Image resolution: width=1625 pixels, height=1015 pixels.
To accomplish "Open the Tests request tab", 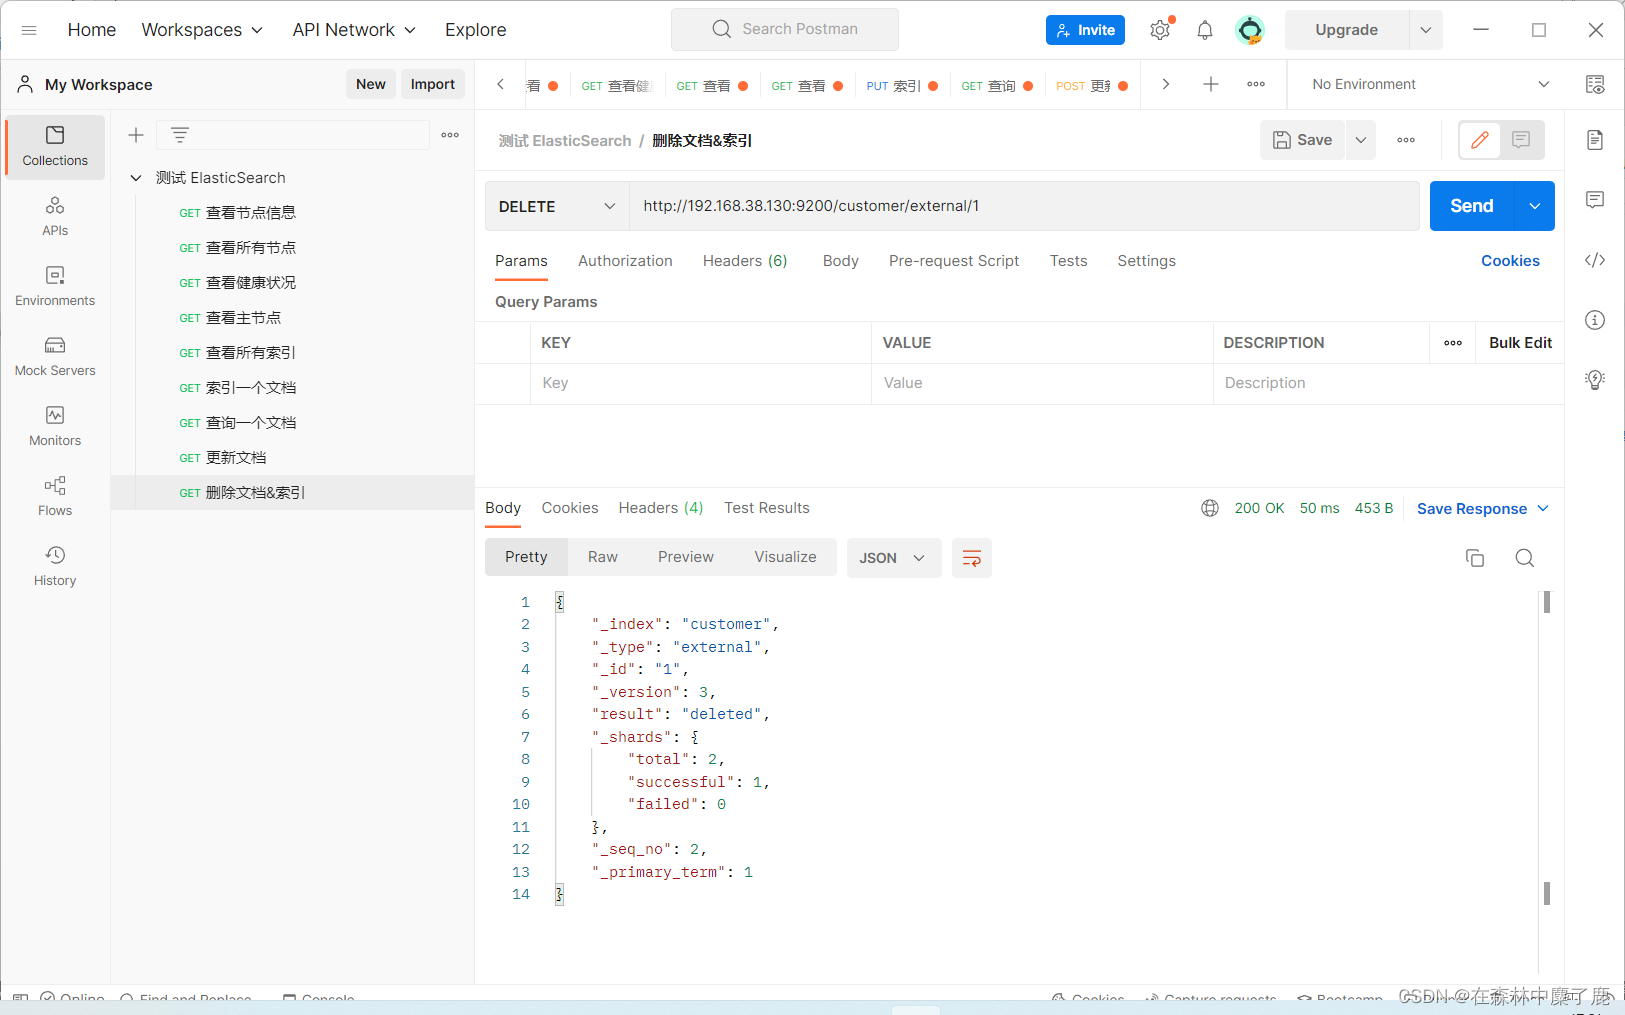I will click(1068, 261).
